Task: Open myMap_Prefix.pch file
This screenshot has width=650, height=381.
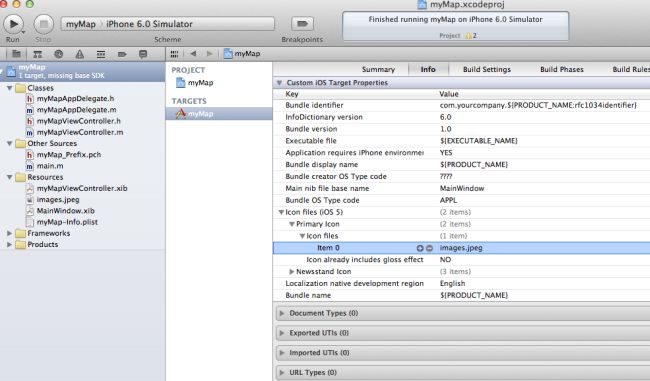Action: (x=68, y=155)
